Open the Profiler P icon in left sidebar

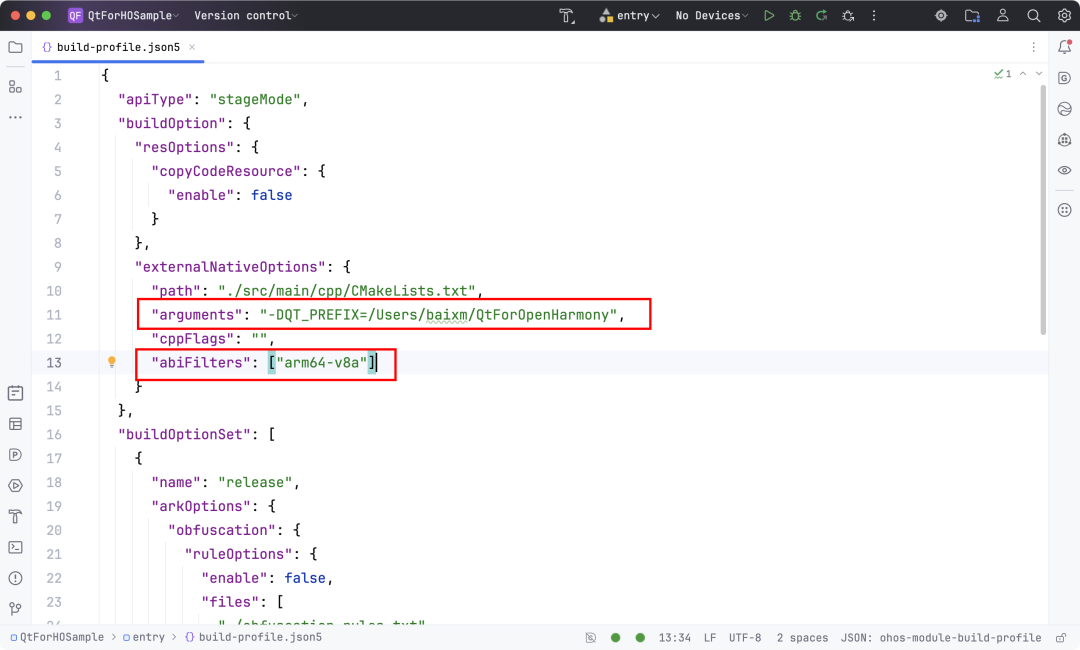pyautogui.click(x=15, y=455)
